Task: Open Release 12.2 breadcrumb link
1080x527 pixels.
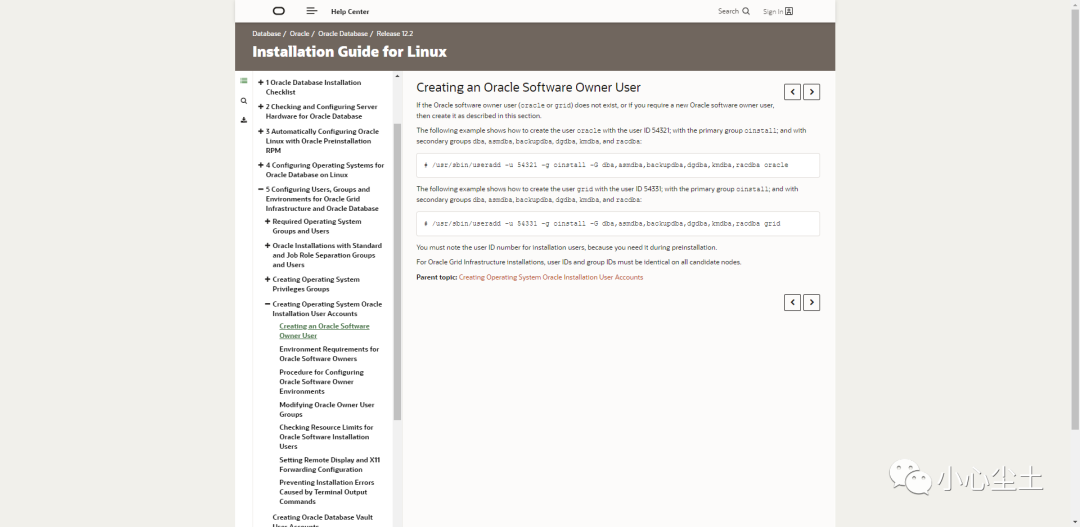Action: 395,34
